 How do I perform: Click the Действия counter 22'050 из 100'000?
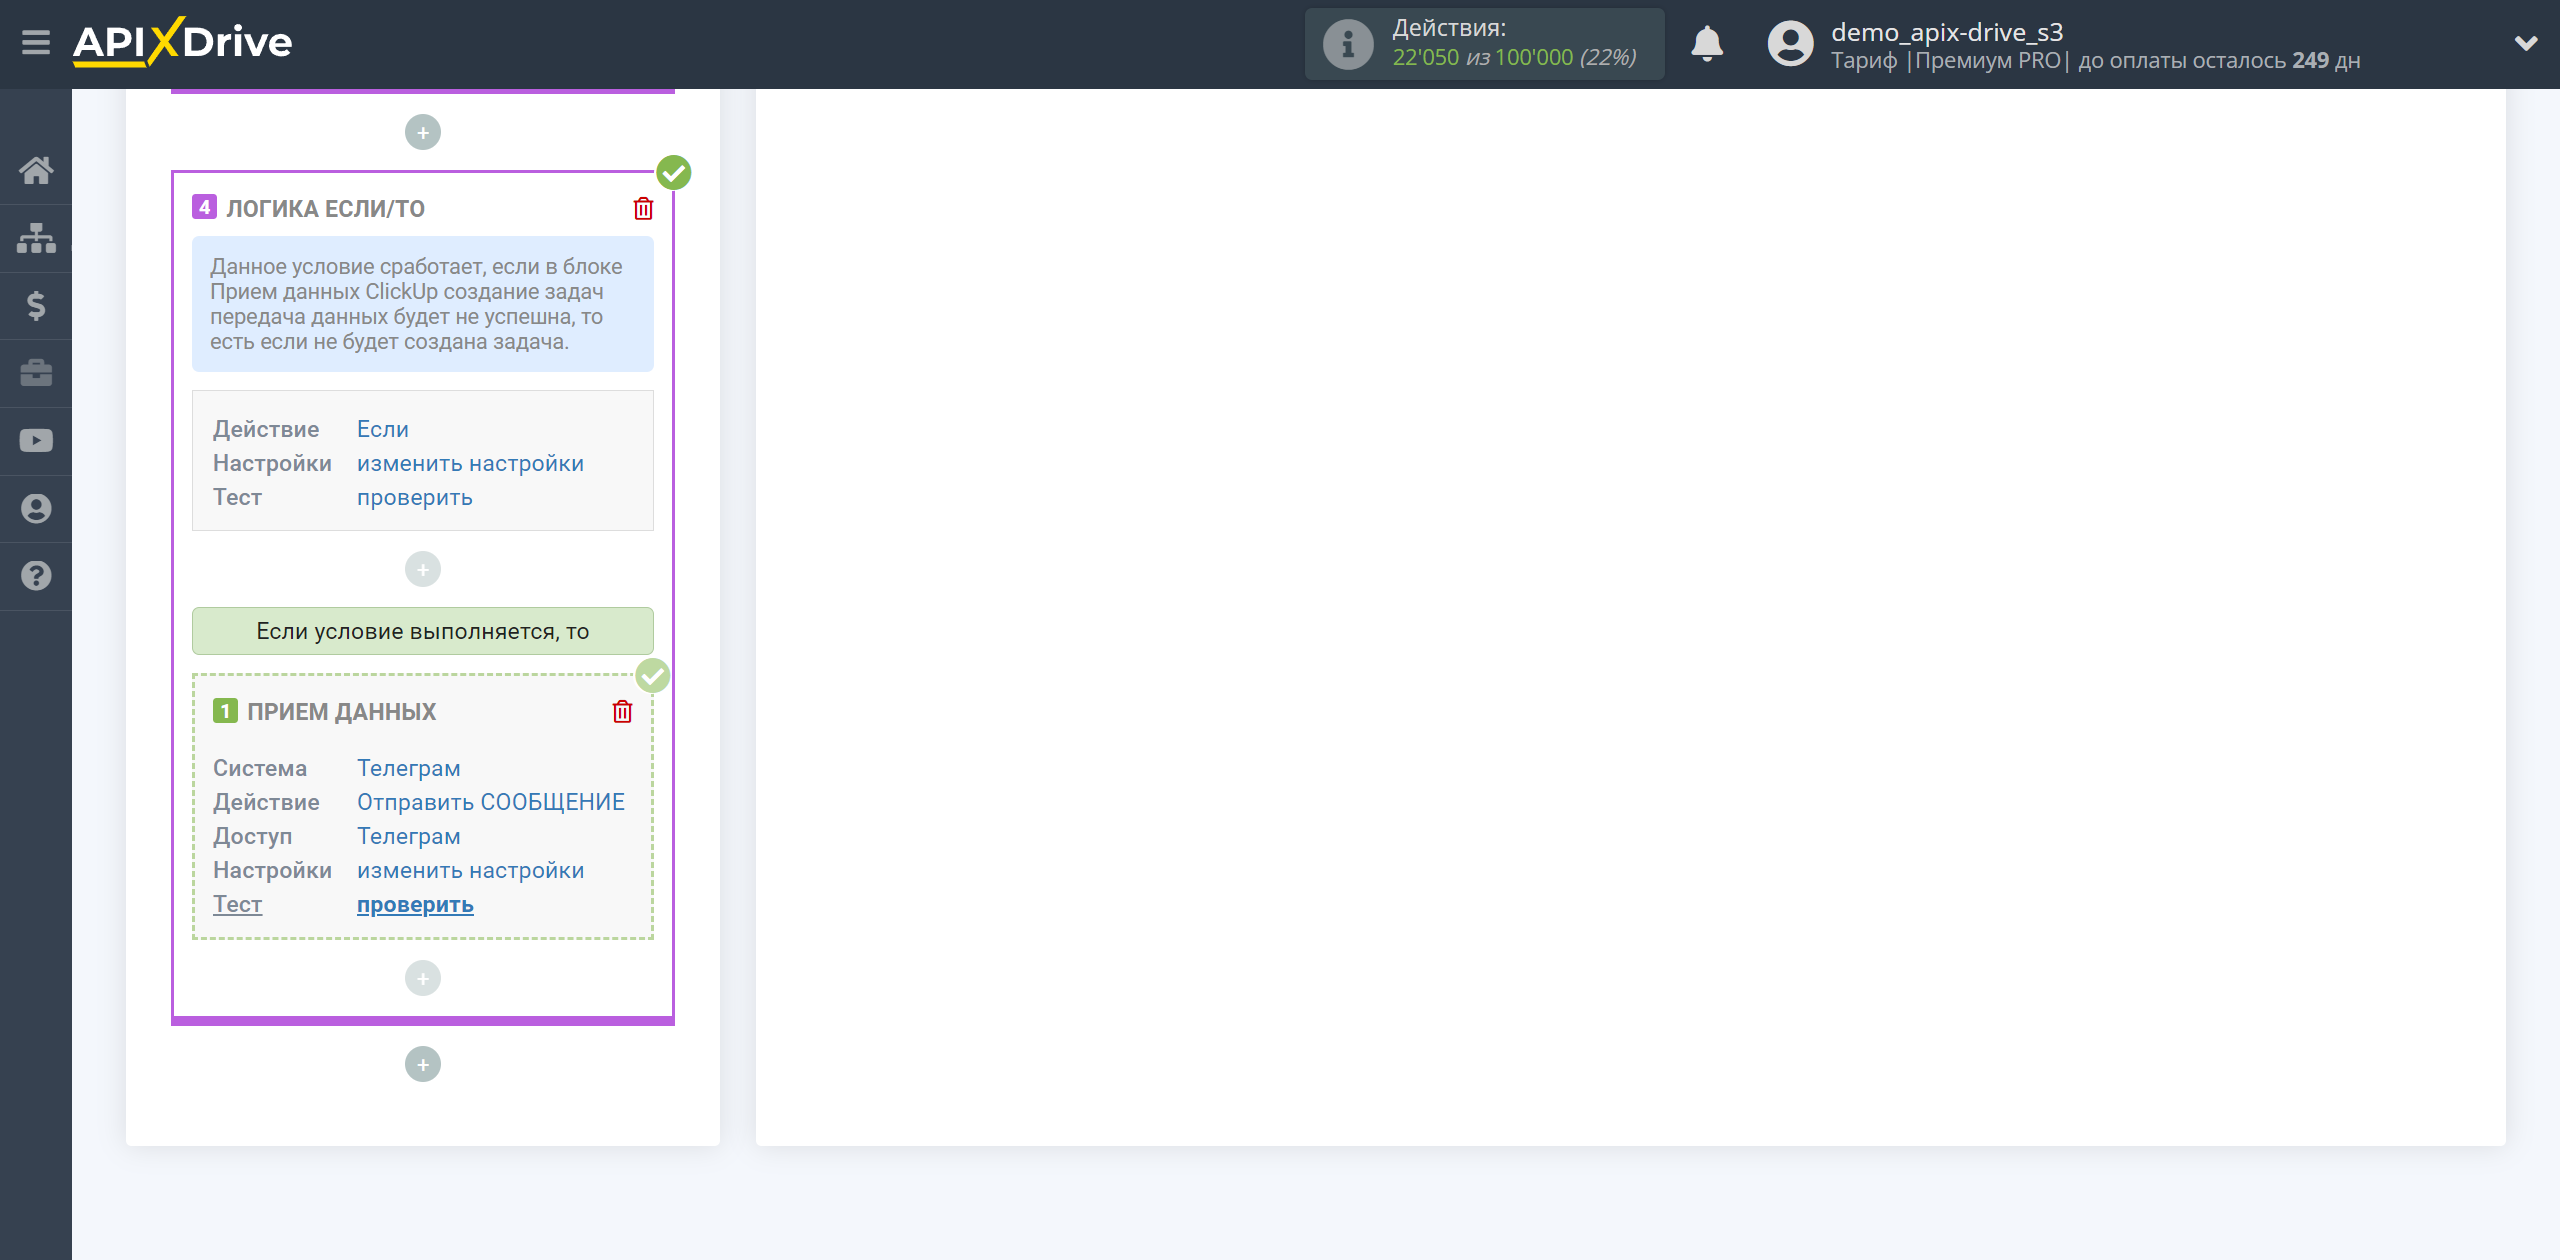1514,57
